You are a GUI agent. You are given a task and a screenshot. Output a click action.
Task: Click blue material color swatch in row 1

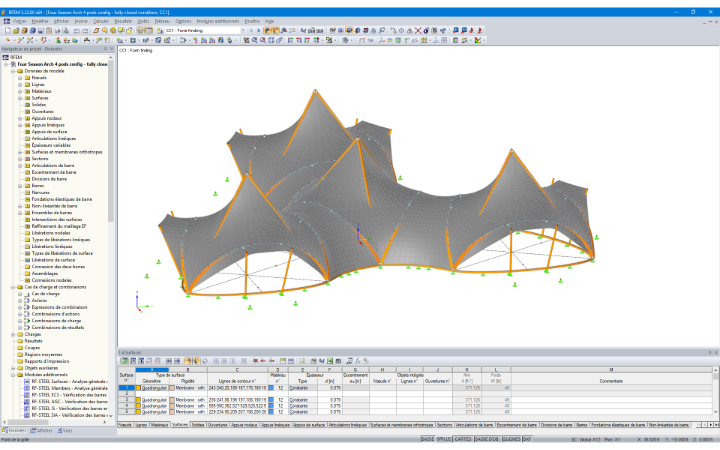[271, 388]
